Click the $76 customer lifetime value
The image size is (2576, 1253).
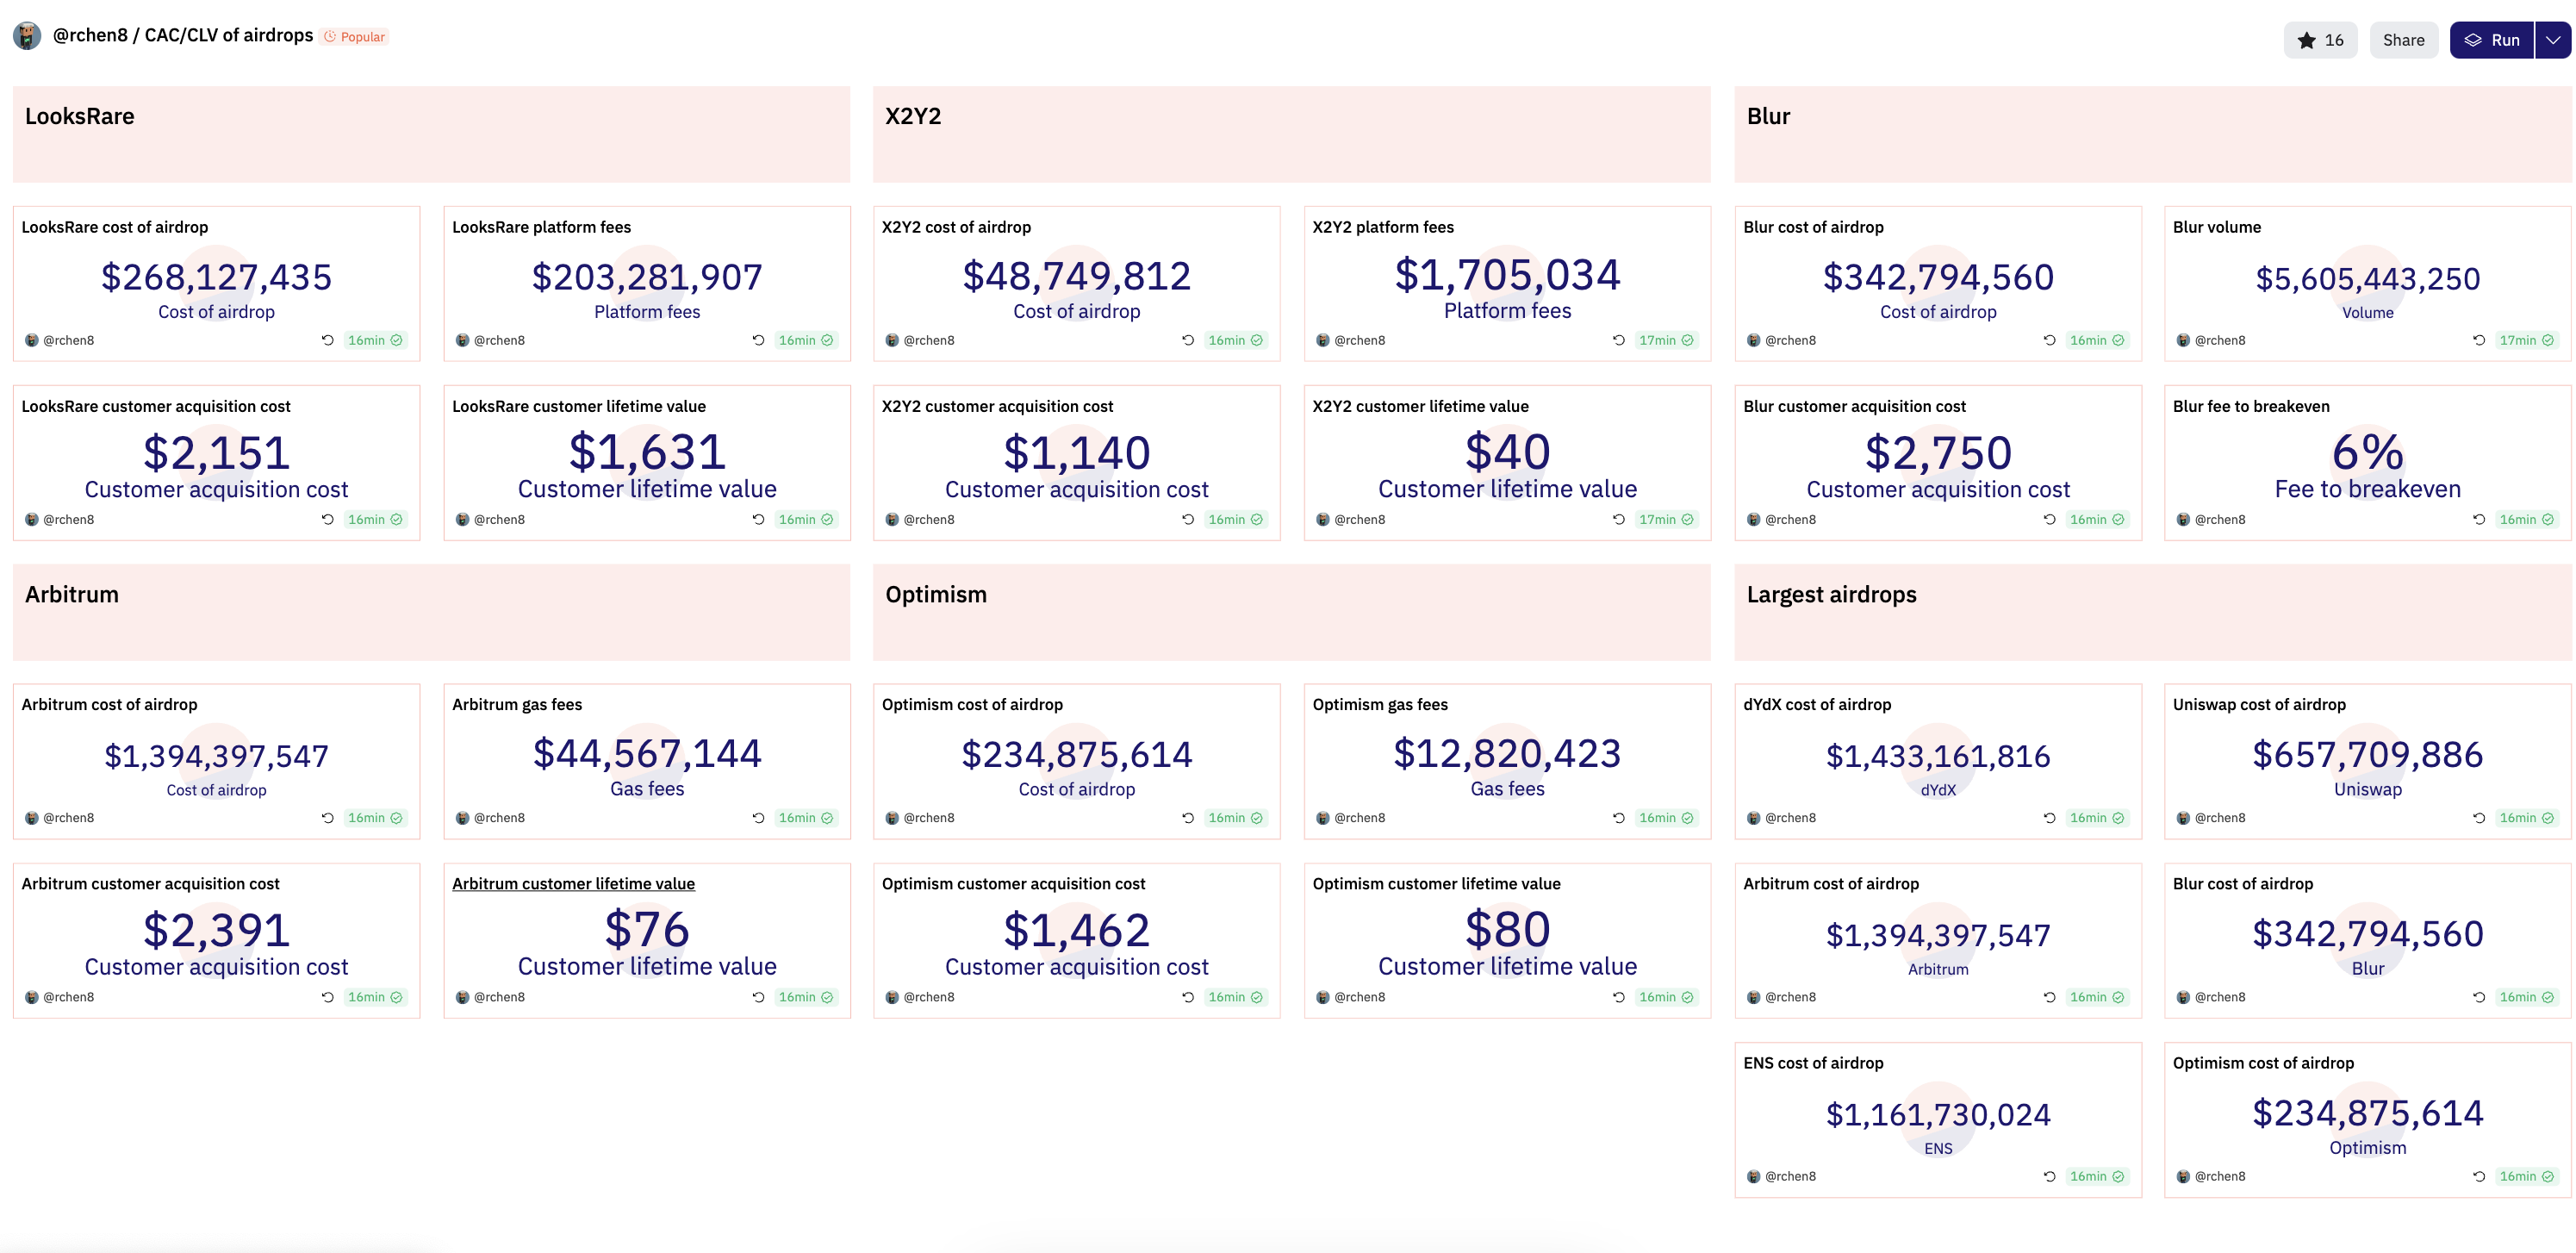point(647,930)
